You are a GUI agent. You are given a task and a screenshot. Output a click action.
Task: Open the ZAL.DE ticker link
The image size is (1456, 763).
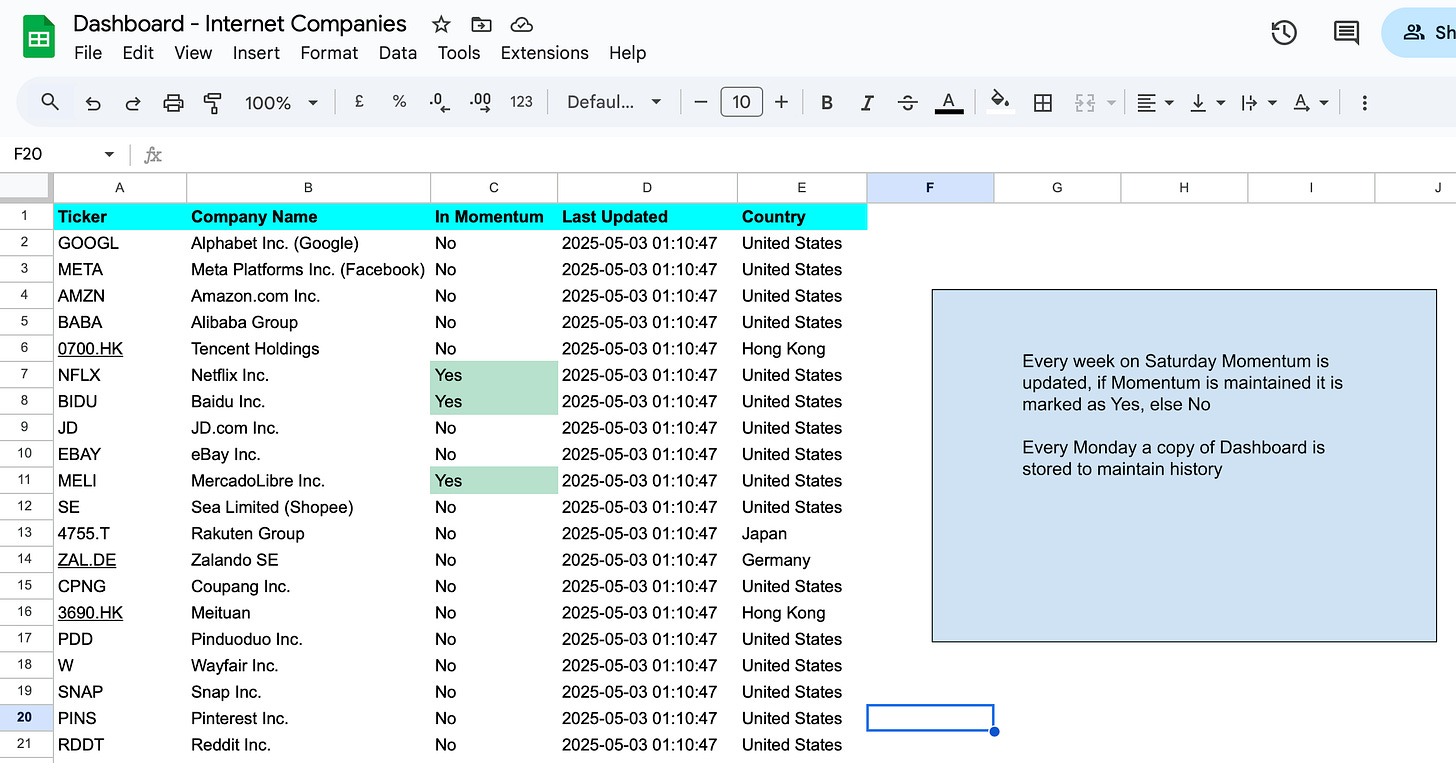87,560
